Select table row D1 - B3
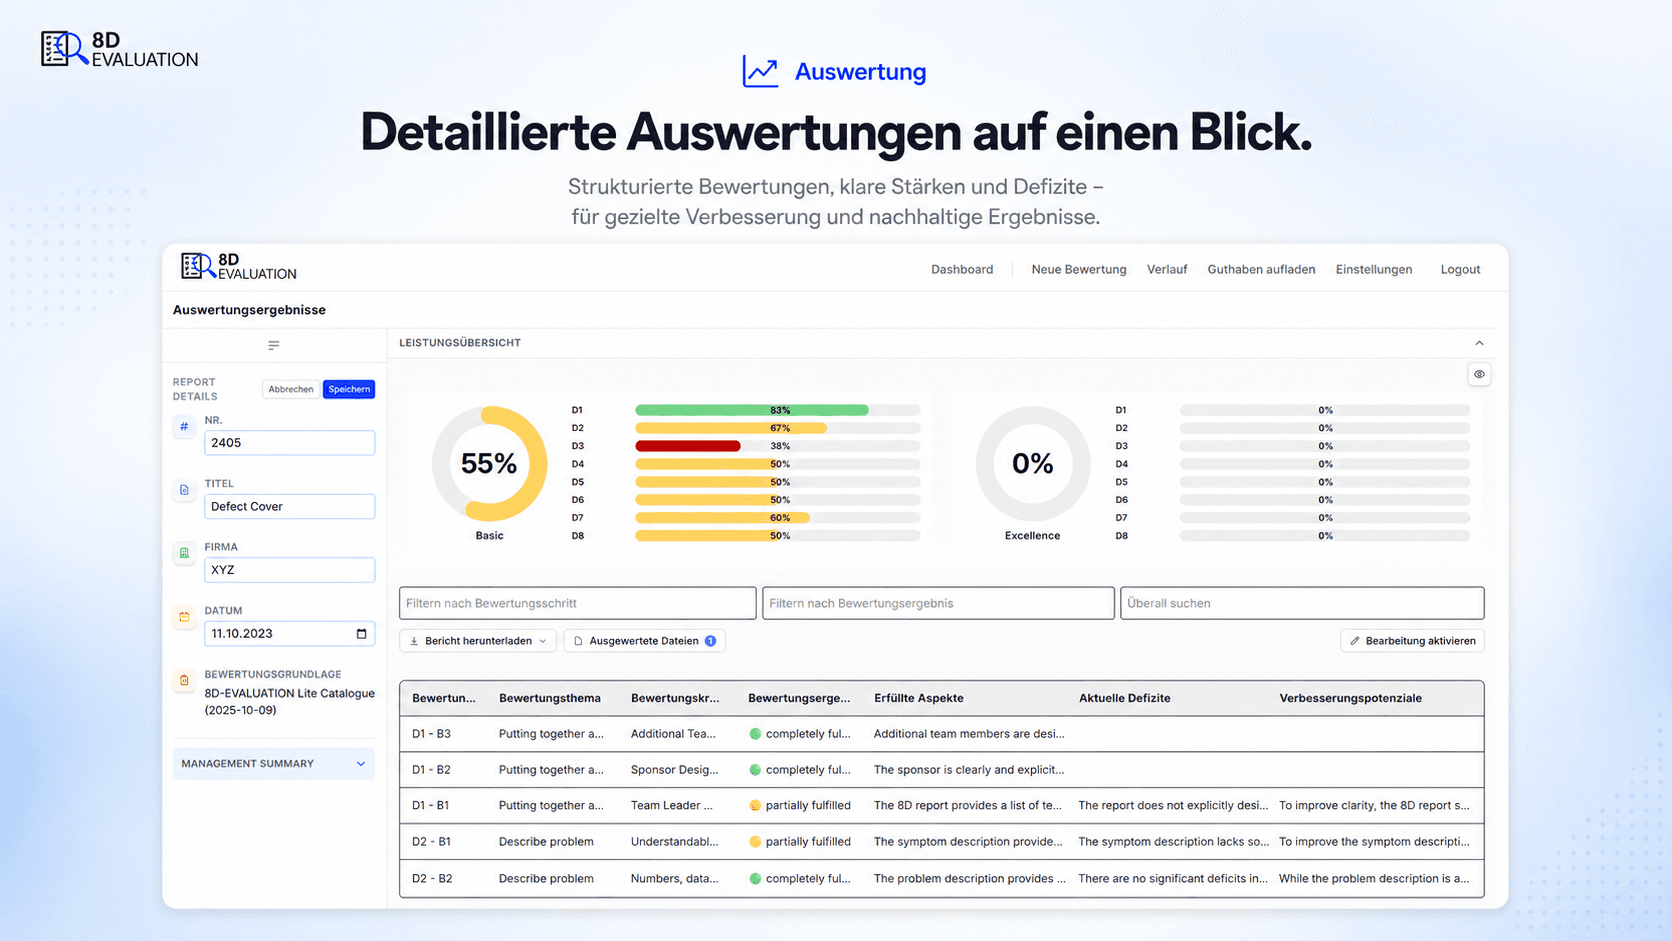The image size is (1672, 941). click(941, 734)
